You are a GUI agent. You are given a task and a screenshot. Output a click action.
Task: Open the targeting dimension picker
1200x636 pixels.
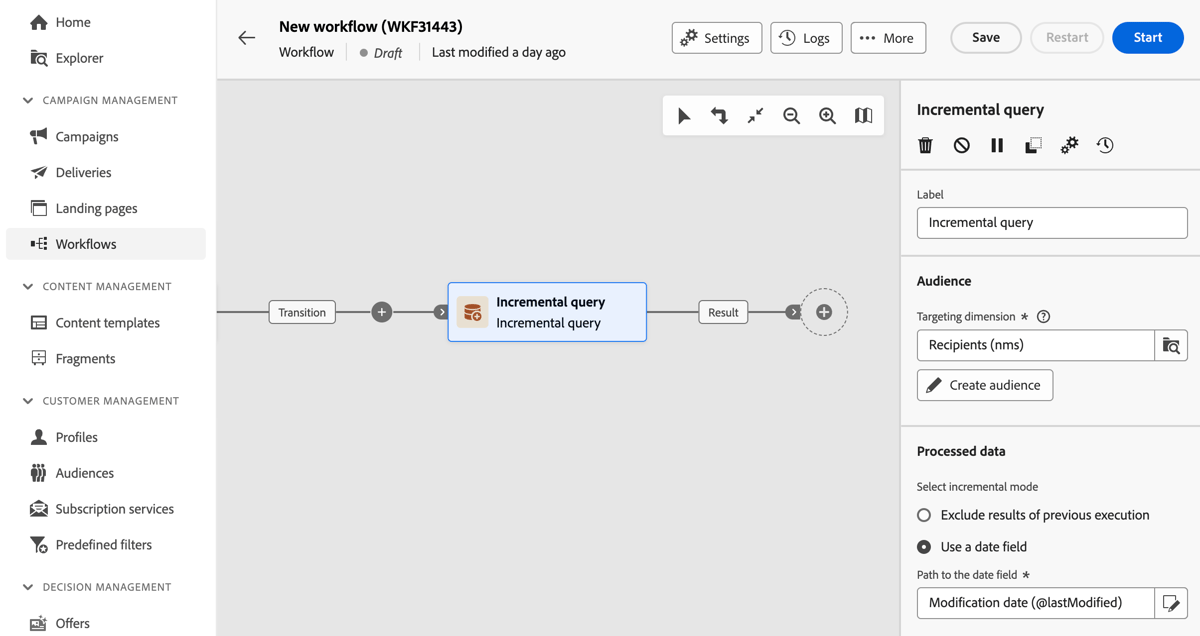[x=1171, y=345]
